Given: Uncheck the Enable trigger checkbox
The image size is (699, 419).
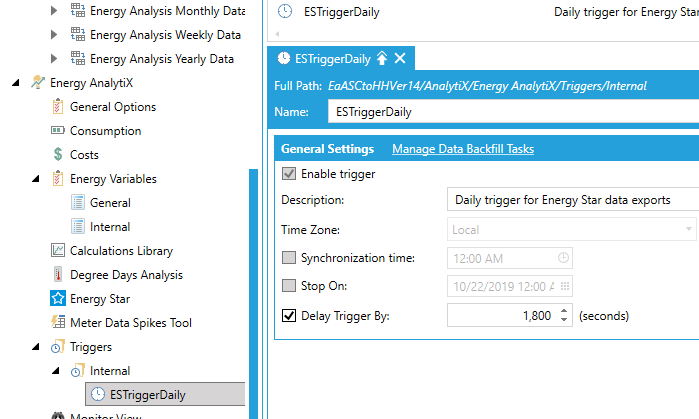Looking at the screenshot, I should pos(289,174).
